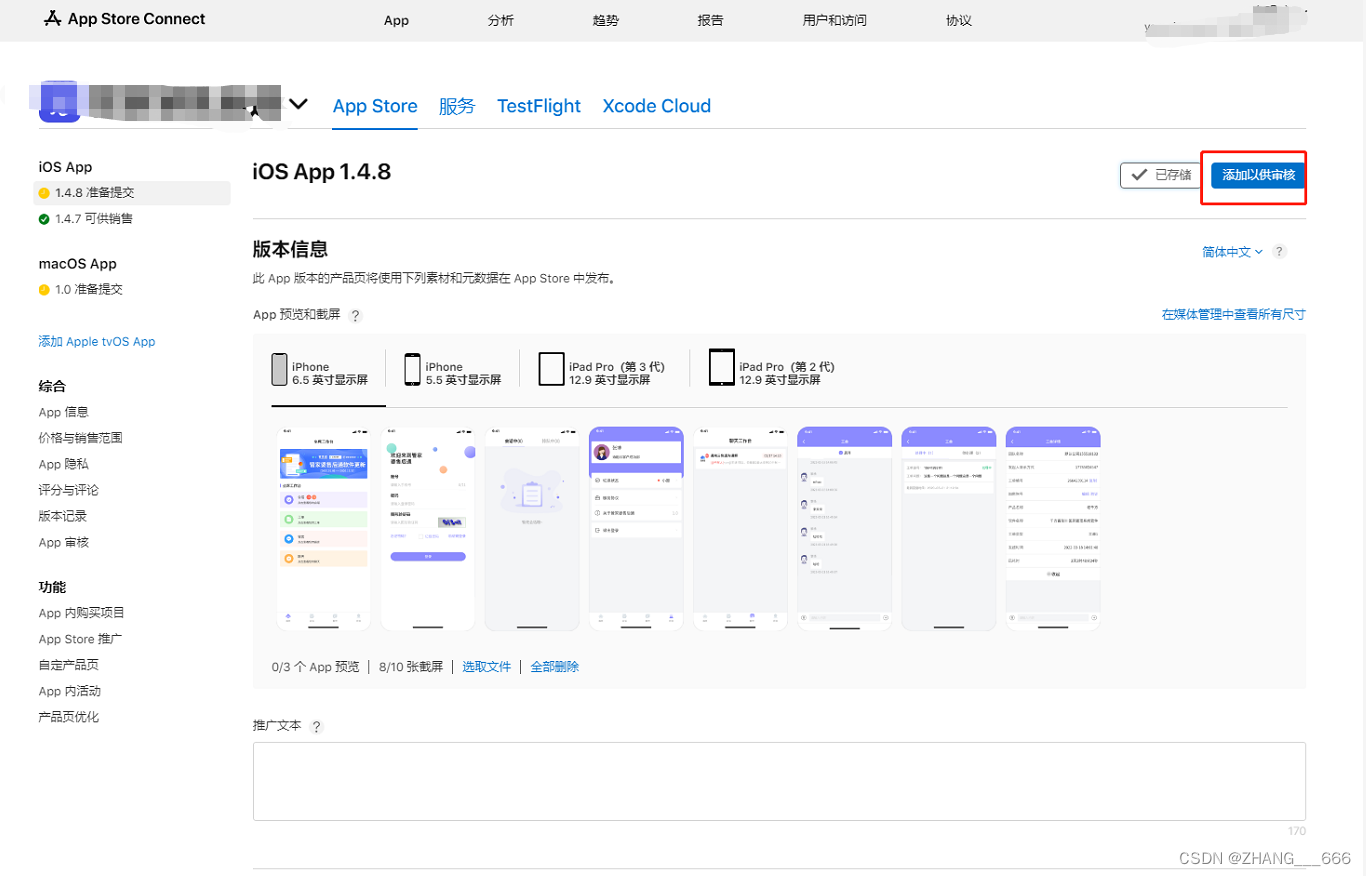
Task: Open 版本记录 in sidebar
Action: [x=62, y=516]
